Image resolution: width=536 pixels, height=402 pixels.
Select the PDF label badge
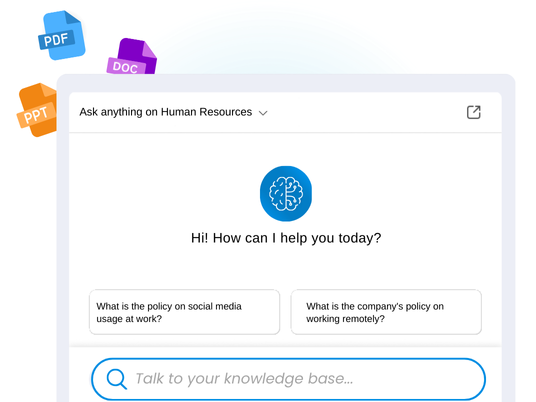[56, 40]
